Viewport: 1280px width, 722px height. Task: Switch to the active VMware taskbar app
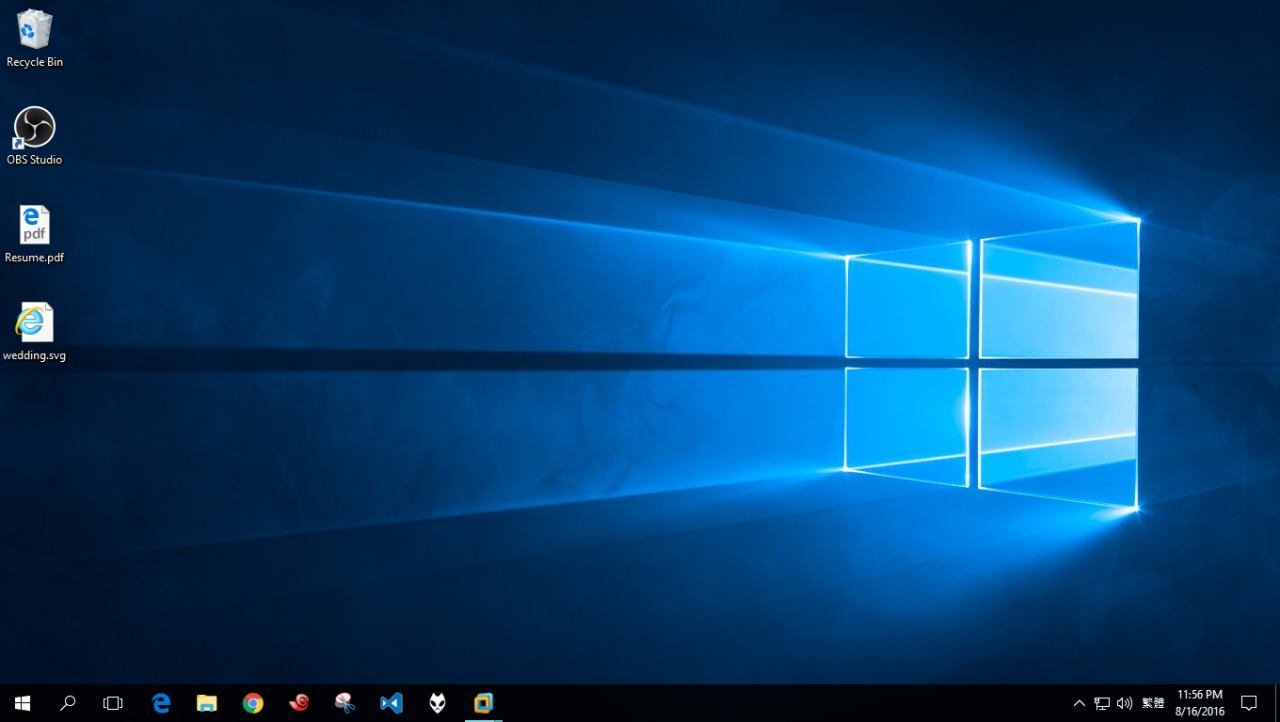click(484, 703)
